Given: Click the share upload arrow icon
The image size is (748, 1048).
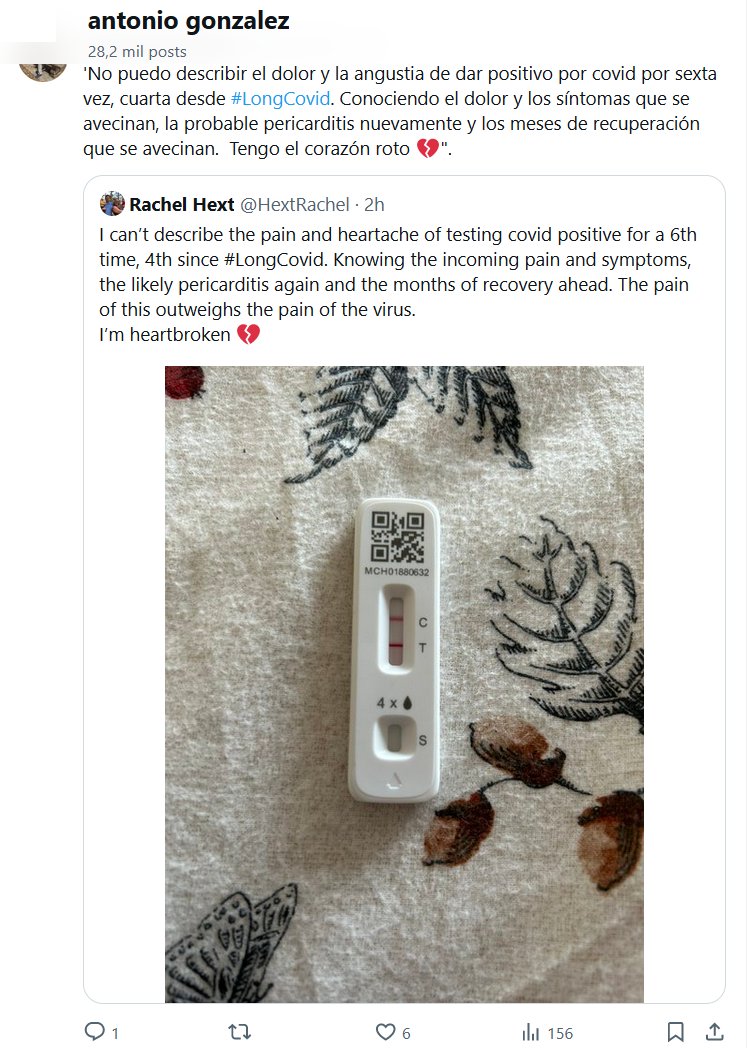Looking at the screenshot, I should point(715,1031).
